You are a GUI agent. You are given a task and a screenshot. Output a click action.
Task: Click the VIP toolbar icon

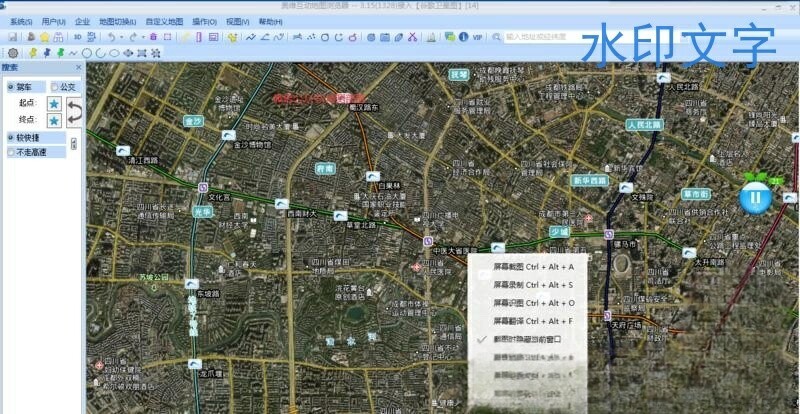click(x=477, y=37)
